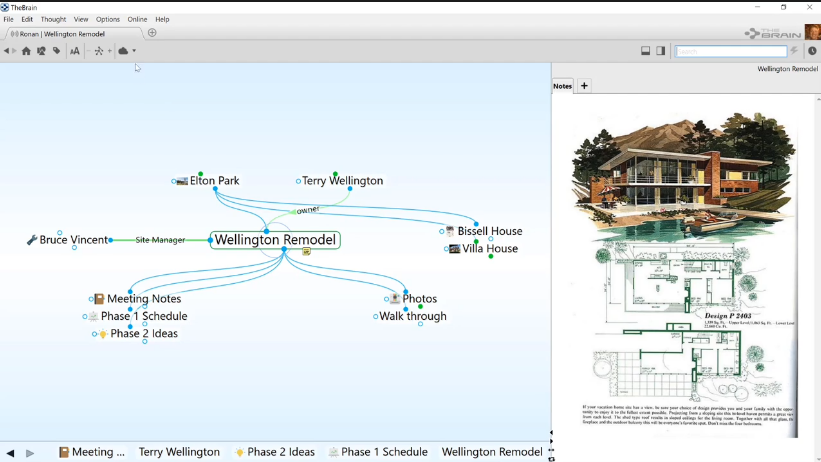Select Phase 2 Ideas in past thought list

tap(275, 452)
